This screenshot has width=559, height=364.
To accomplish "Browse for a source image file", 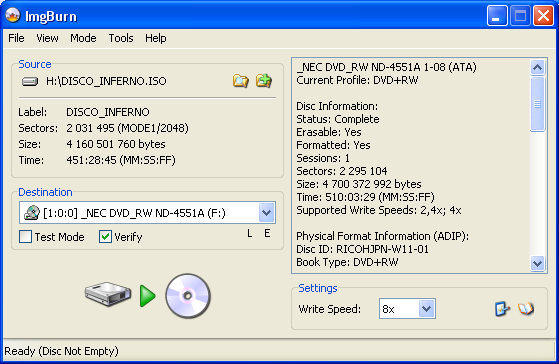I will (241, 81).
